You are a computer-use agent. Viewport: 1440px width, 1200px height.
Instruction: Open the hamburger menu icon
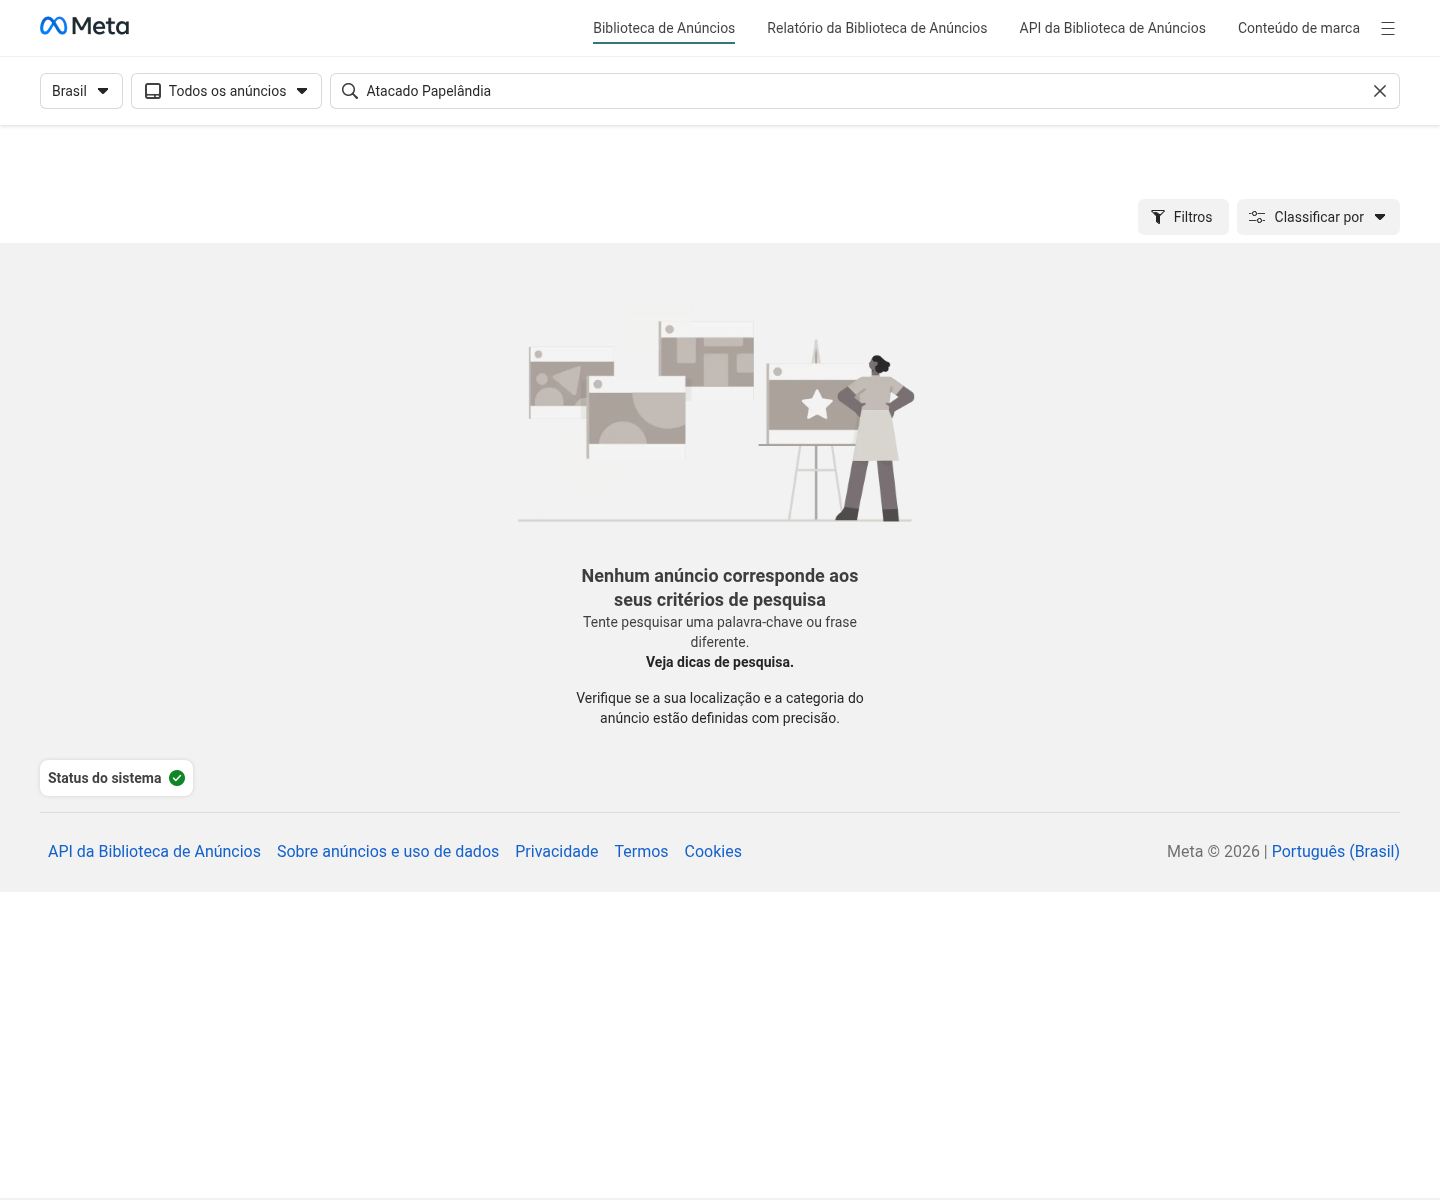[x=1388, y=28]
